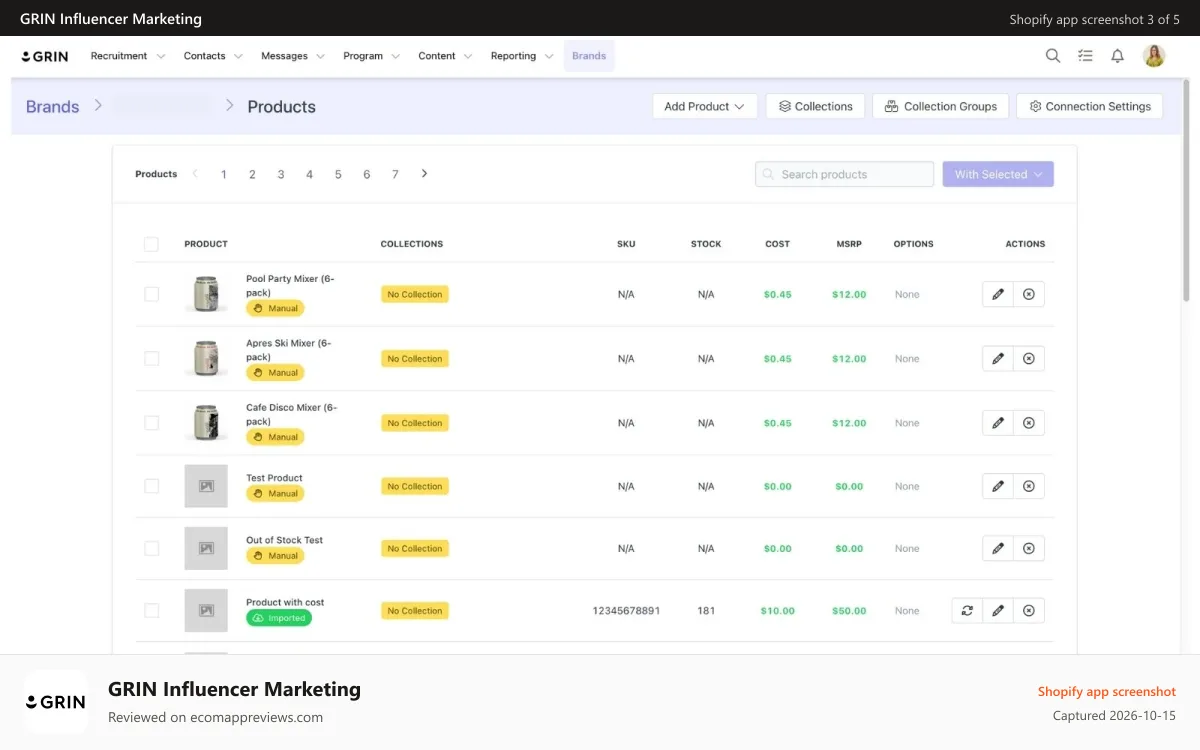
Task: Select the Brands navigation tab
Action: 589,56
